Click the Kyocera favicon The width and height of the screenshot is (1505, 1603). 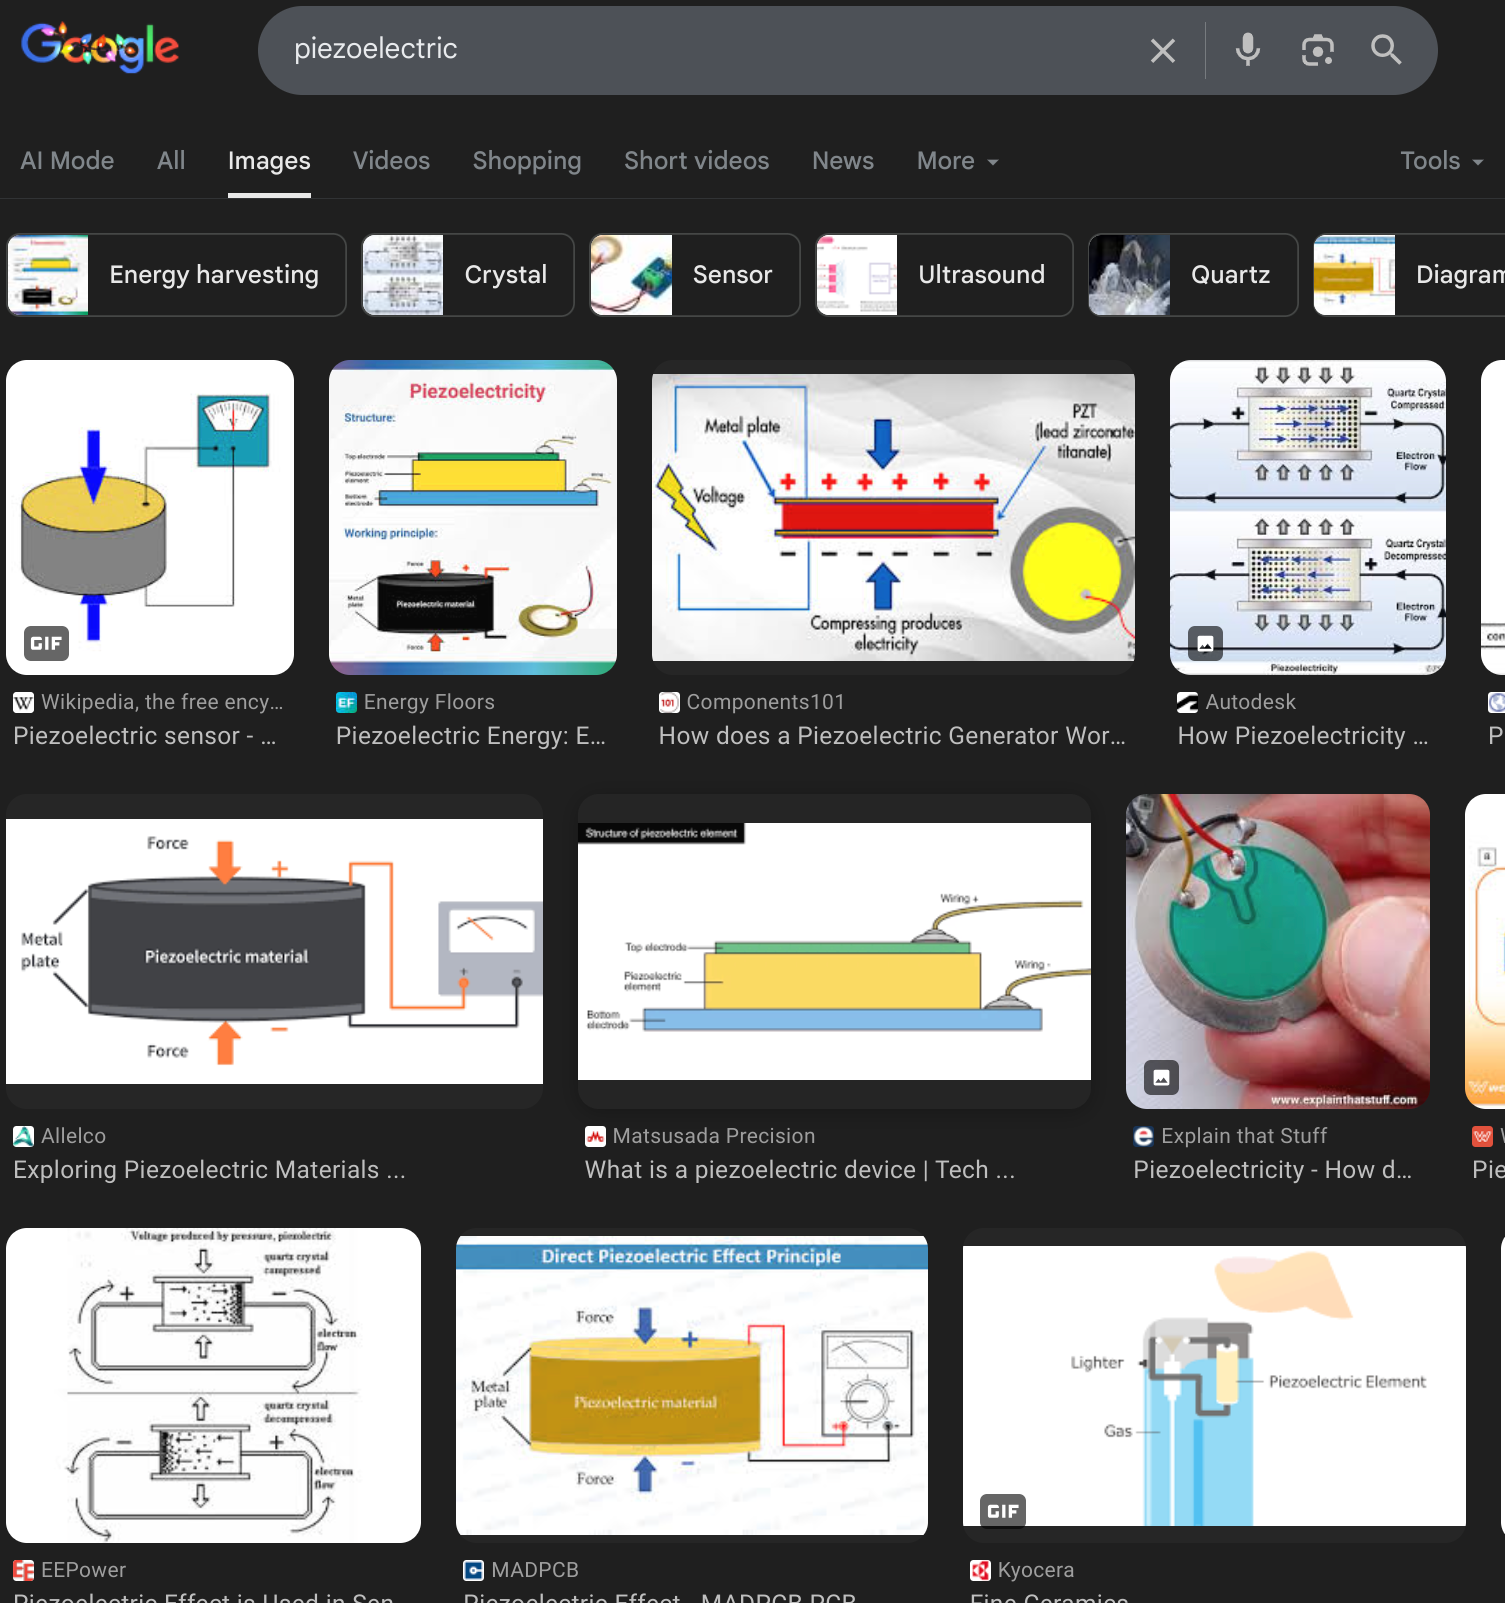click(980, 1570)
